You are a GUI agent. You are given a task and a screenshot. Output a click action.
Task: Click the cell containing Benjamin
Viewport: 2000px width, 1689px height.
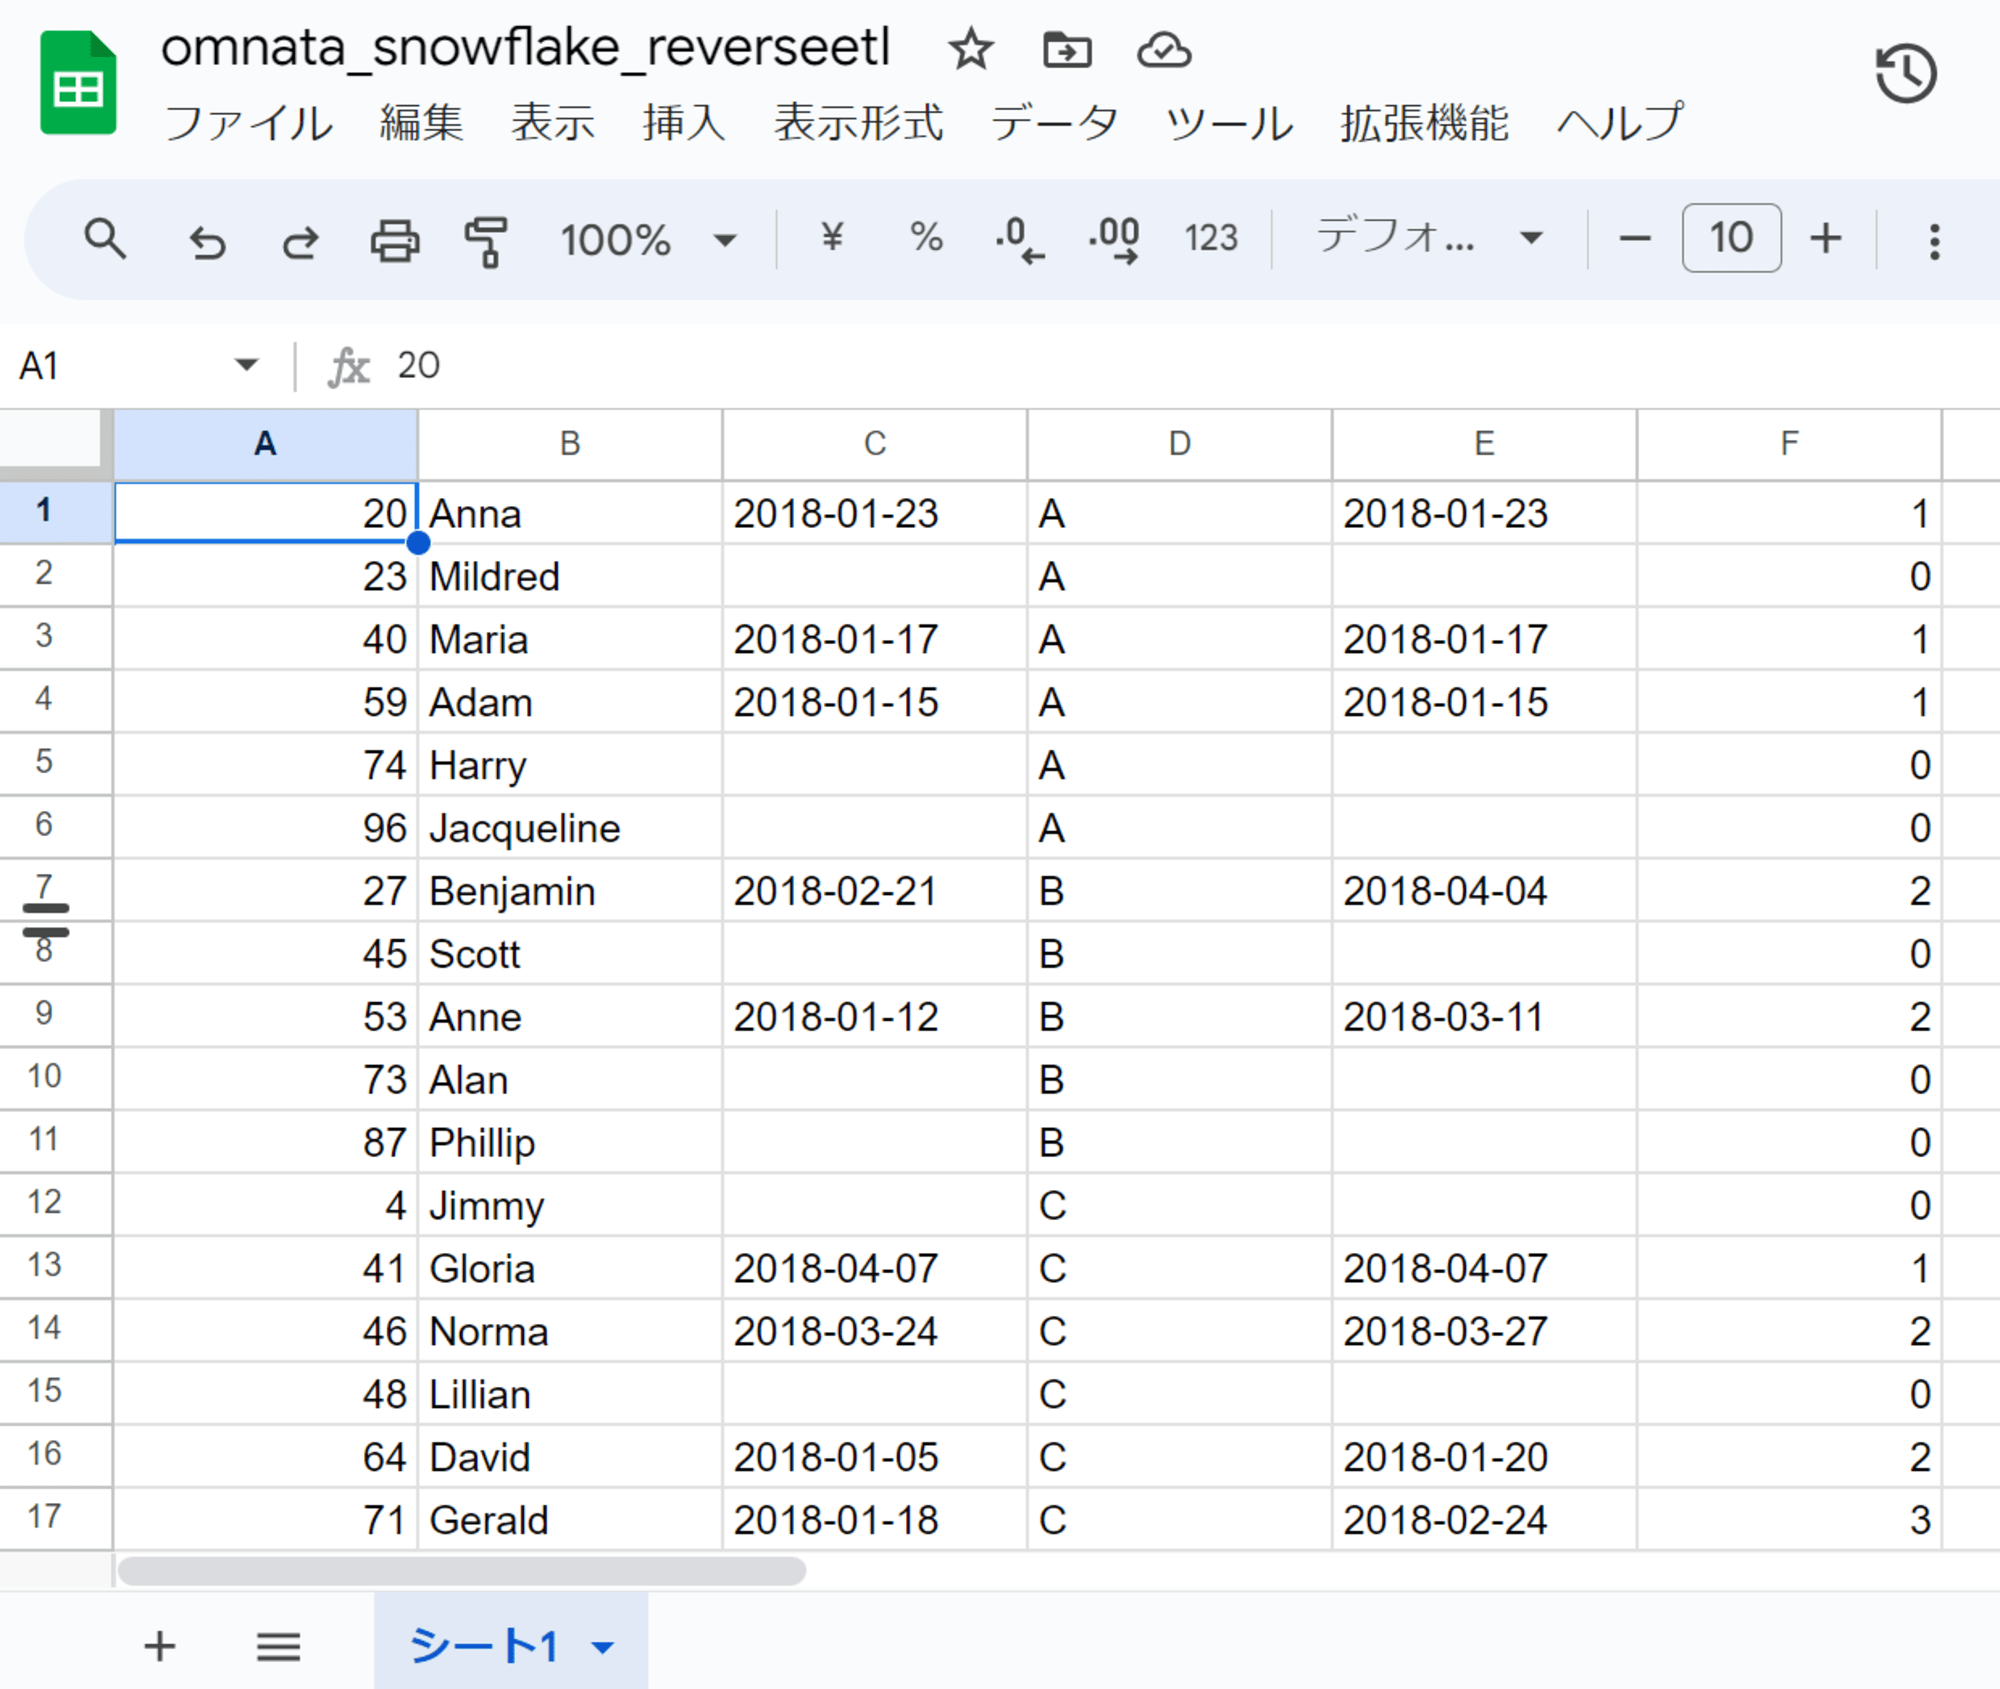coord(570,891)
